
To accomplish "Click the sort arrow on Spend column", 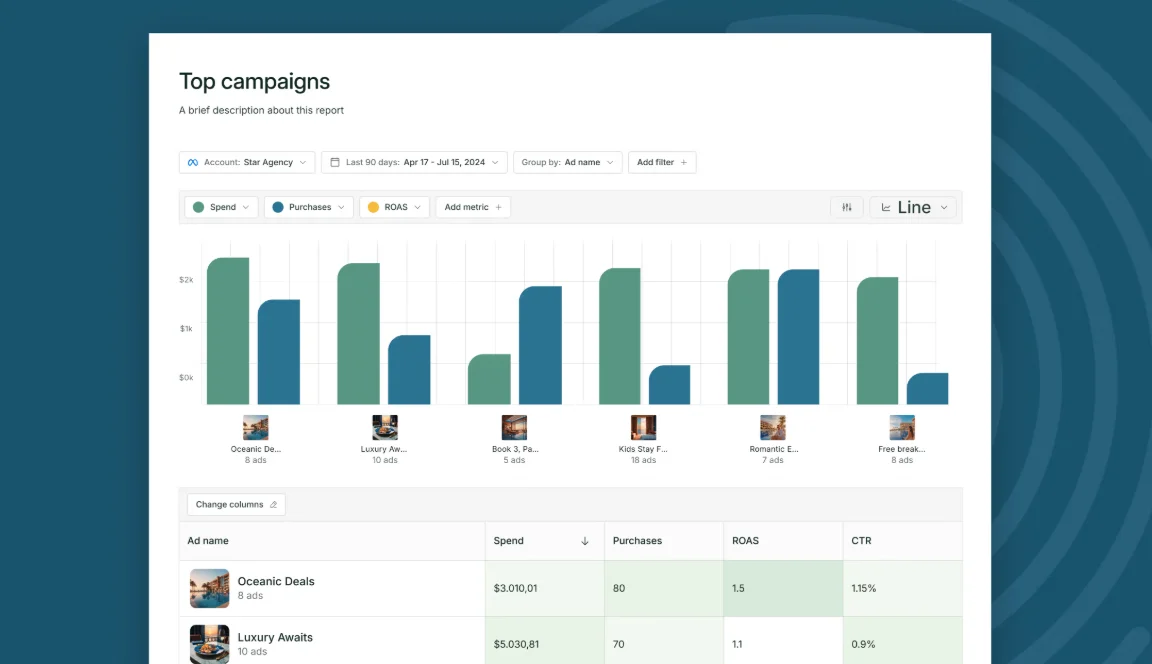I will [x=584, y=540].
